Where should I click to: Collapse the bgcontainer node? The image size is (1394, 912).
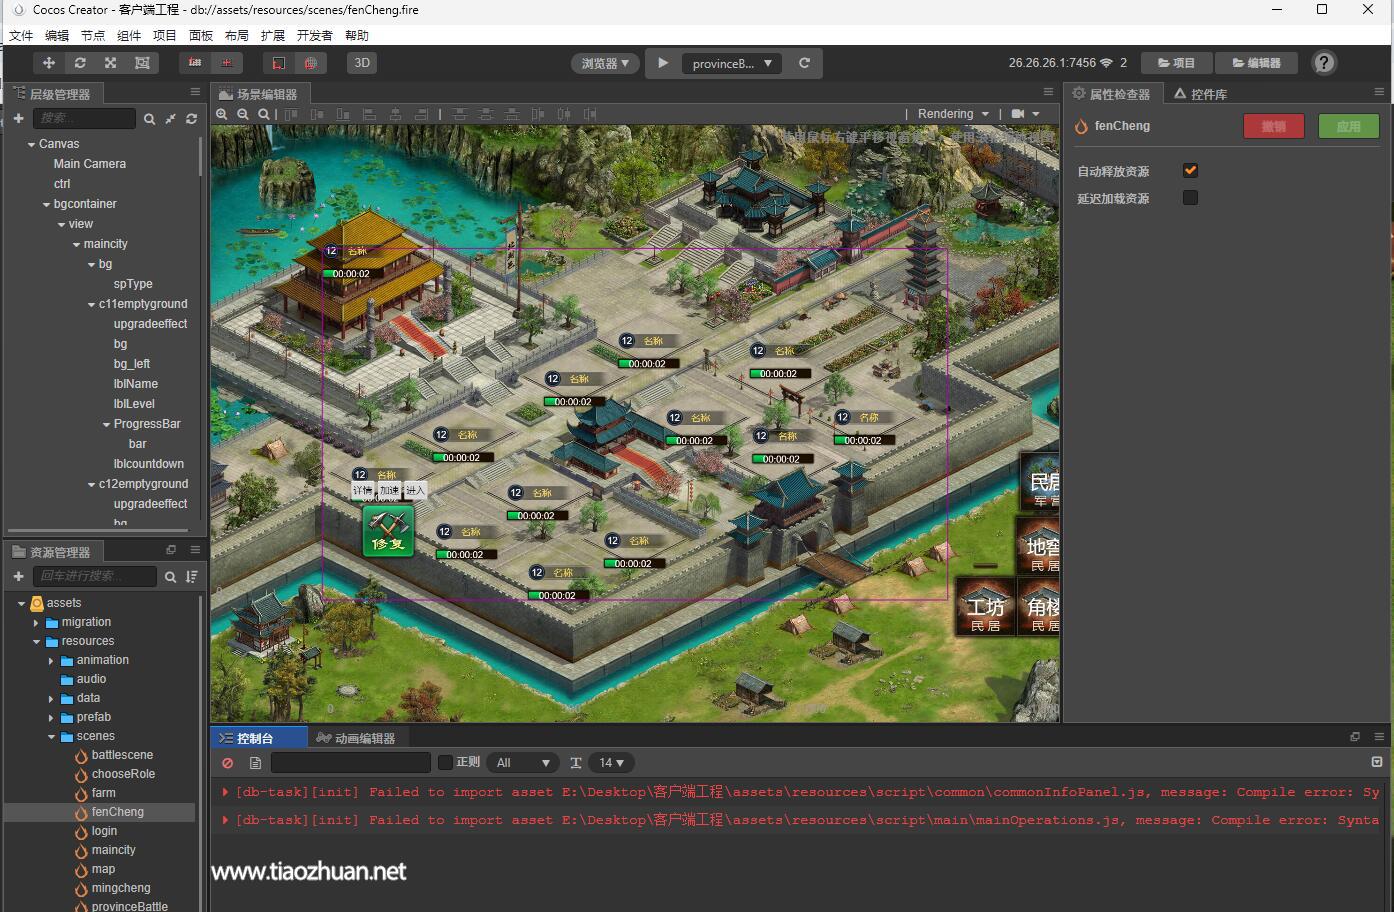(x=46, y=205)
